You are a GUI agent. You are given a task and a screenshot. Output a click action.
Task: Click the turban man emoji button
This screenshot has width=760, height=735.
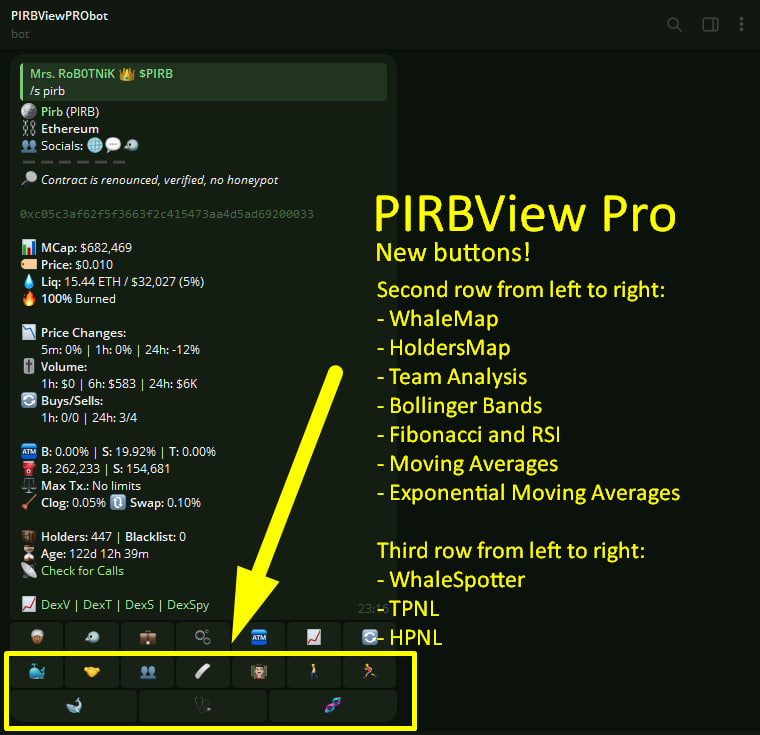pyautogui.click(x=37, y=637)
